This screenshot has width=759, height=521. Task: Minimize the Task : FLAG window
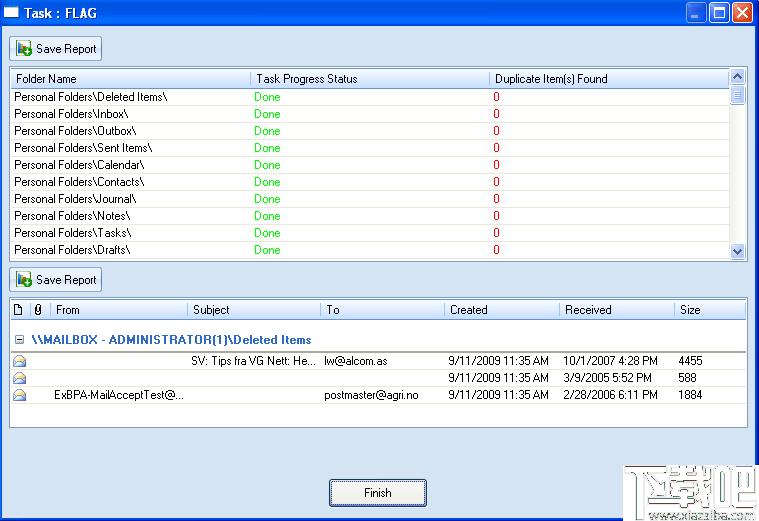pyautogui.click(x=695, y=13)
